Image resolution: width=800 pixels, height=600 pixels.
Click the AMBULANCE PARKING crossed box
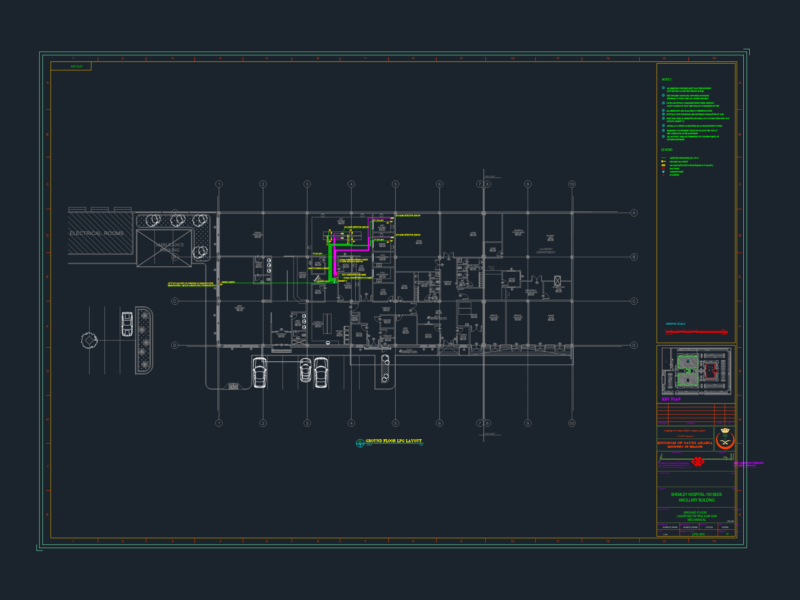click(x=164, y=248)
